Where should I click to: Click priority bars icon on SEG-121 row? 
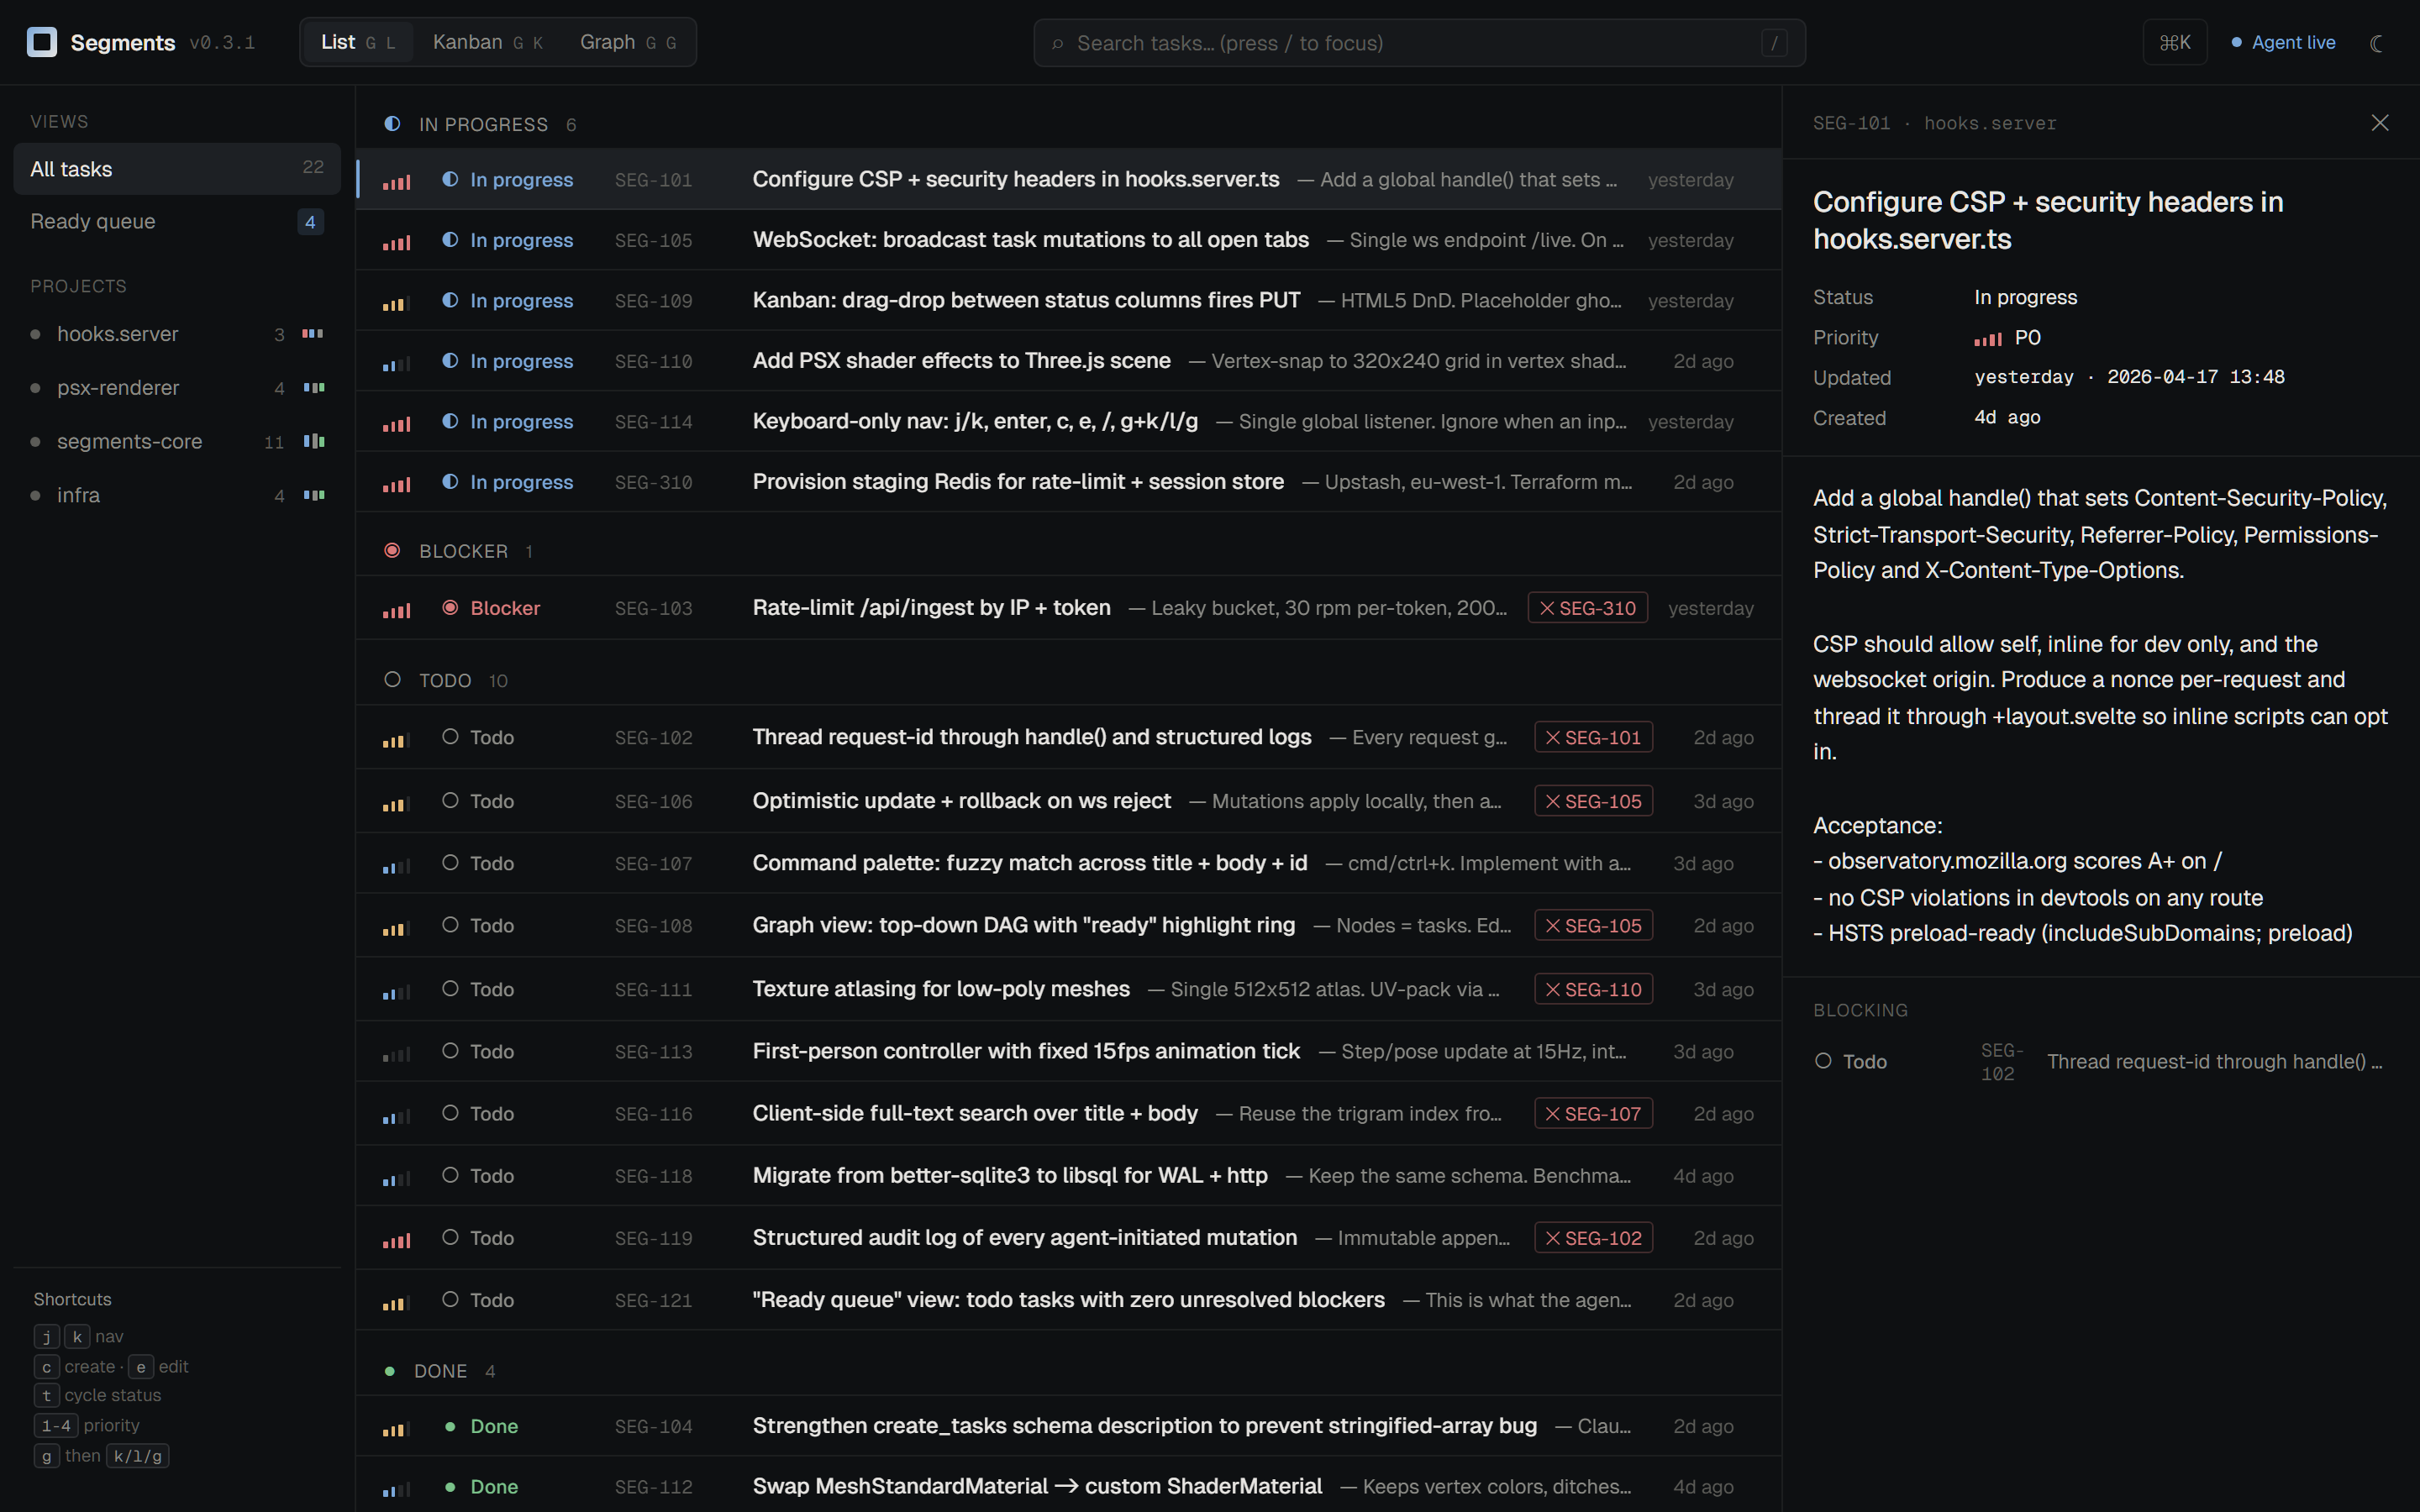397,1302
